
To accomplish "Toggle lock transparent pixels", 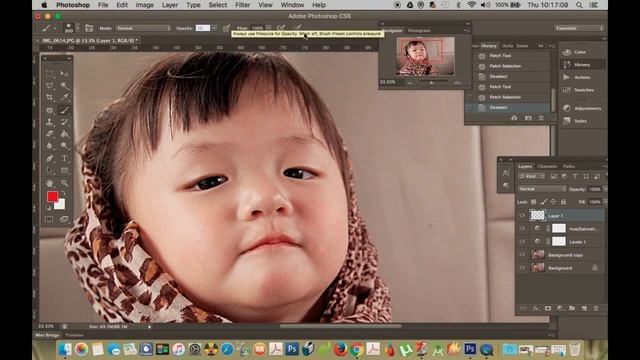I will pos(533,202).
